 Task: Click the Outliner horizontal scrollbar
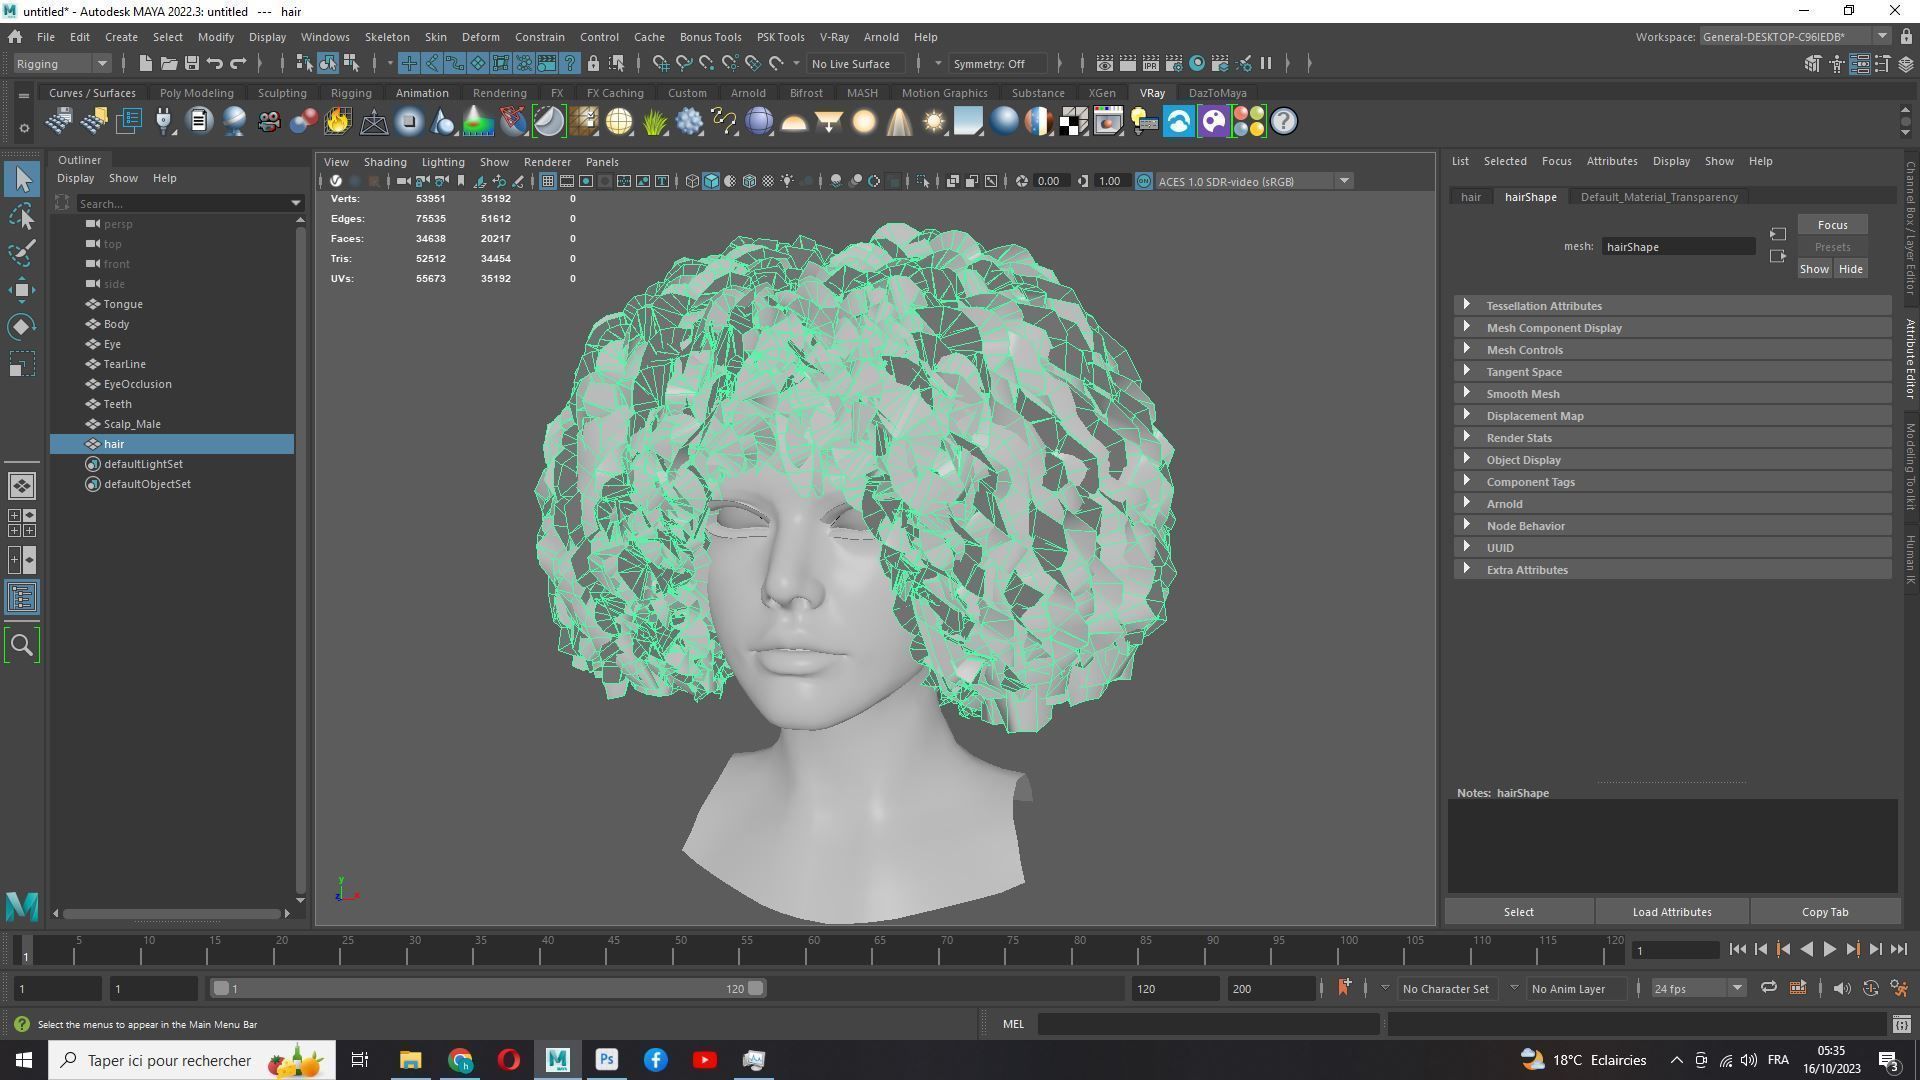tap(171, 913)
